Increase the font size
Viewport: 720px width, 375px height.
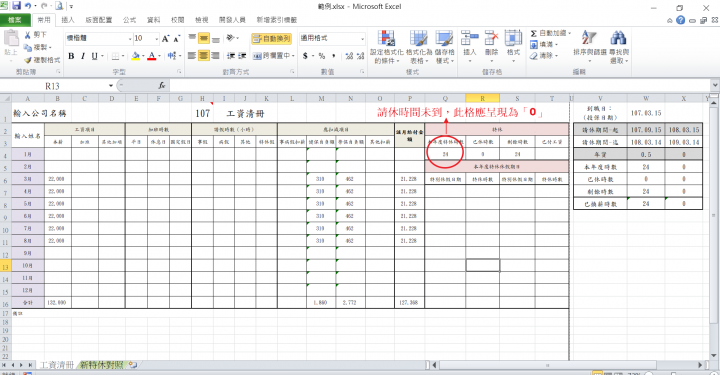pos(165,39)
